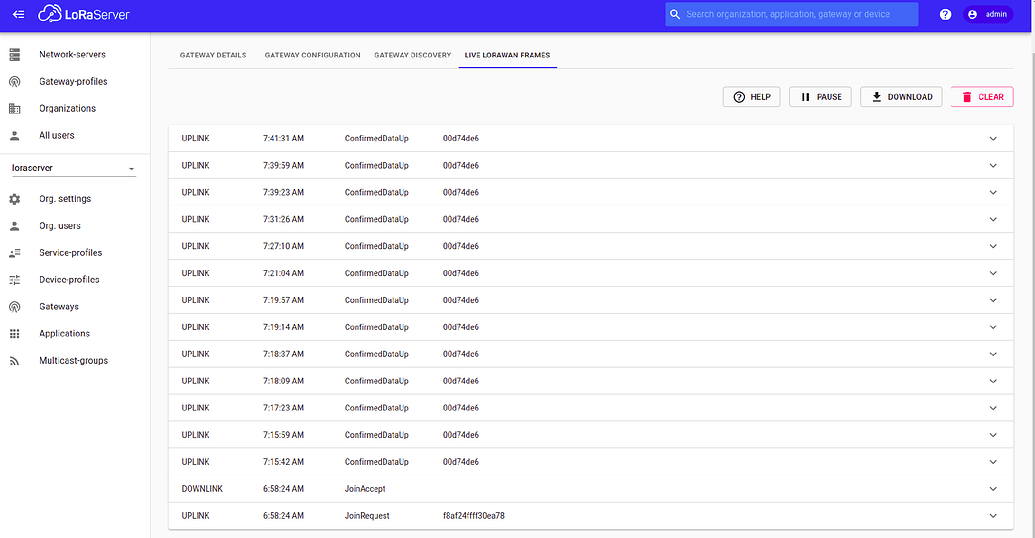Open Device-profiles page
Viewport: 1035px width, 538px height.
[x=69, y=280]
